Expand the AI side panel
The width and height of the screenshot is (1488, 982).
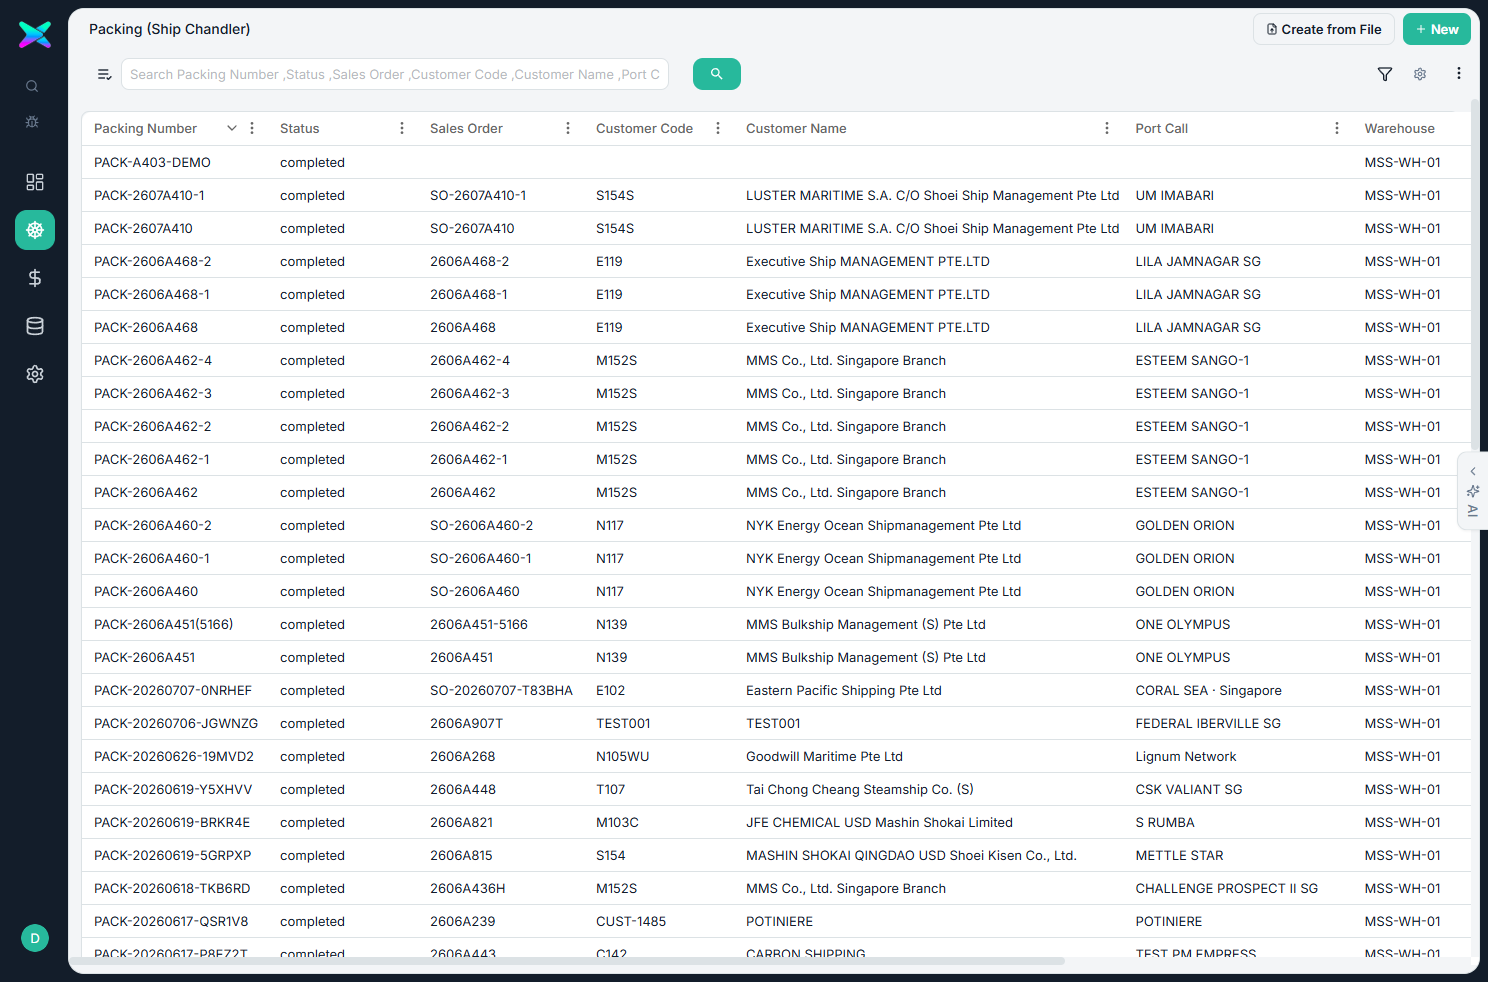click(x=1473, y=491)
